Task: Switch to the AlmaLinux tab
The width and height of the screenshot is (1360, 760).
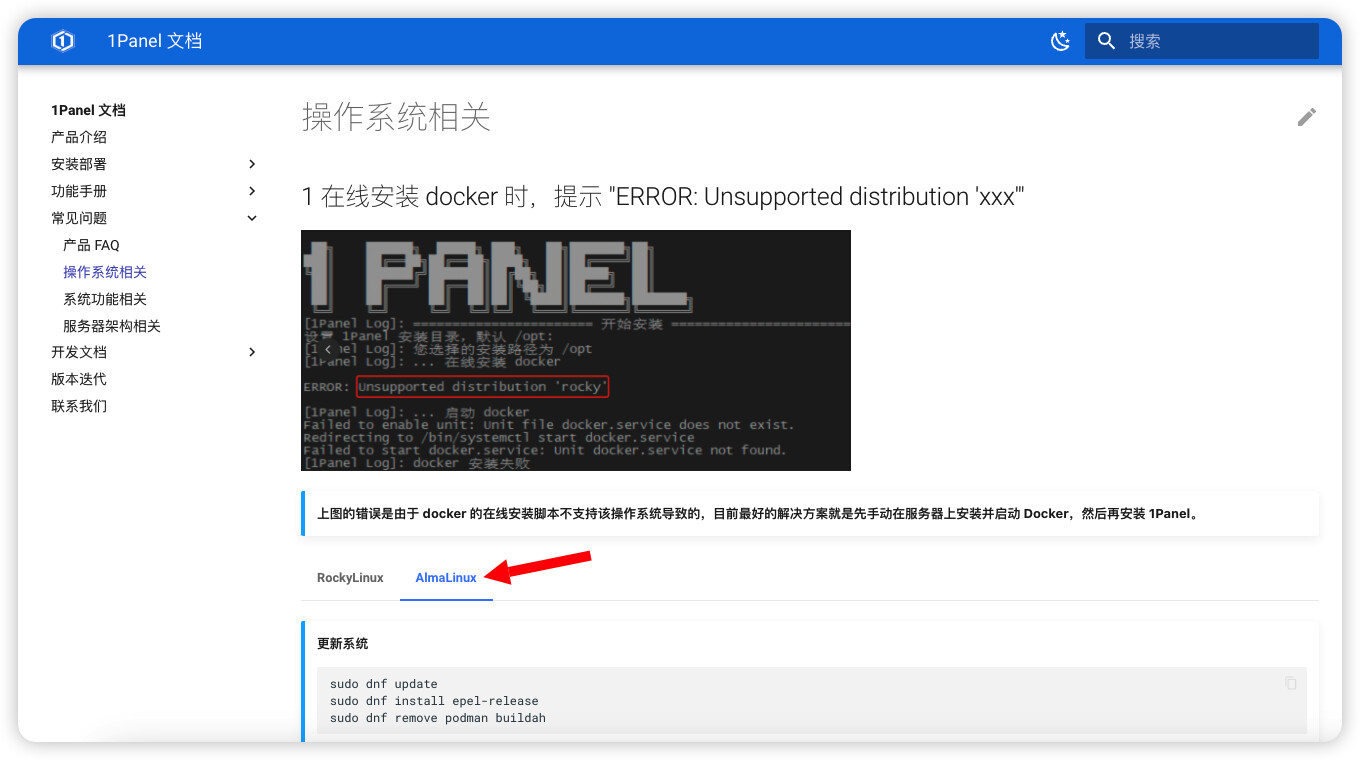Action: click(446, 578)
